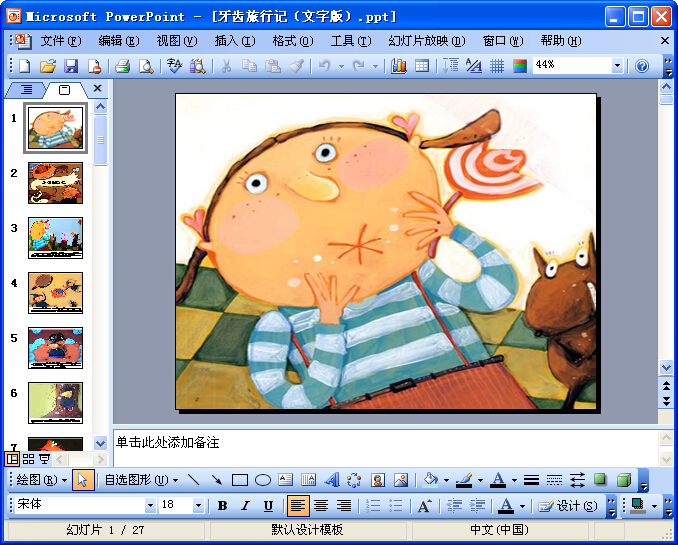The width and height of the screenshot is (678, 545).
Task: Insert a chart from toolbar
Action: (399, 66)
